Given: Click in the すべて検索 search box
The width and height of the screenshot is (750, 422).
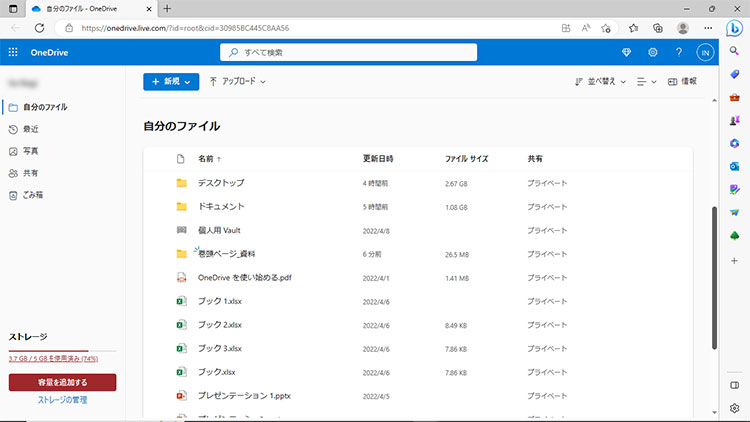Looking at the screenshot, I should coord(348,52).
